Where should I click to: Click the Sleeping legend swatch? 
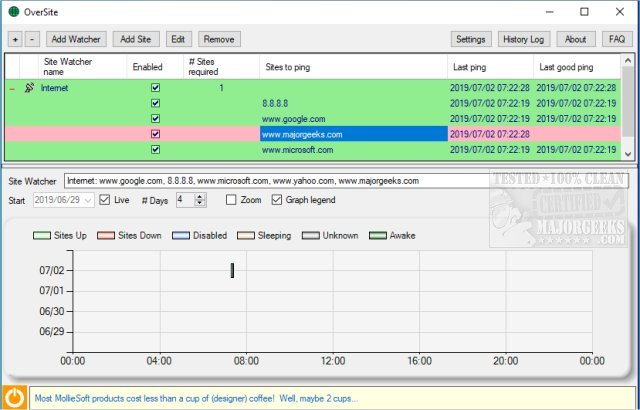tap(246, 235)
